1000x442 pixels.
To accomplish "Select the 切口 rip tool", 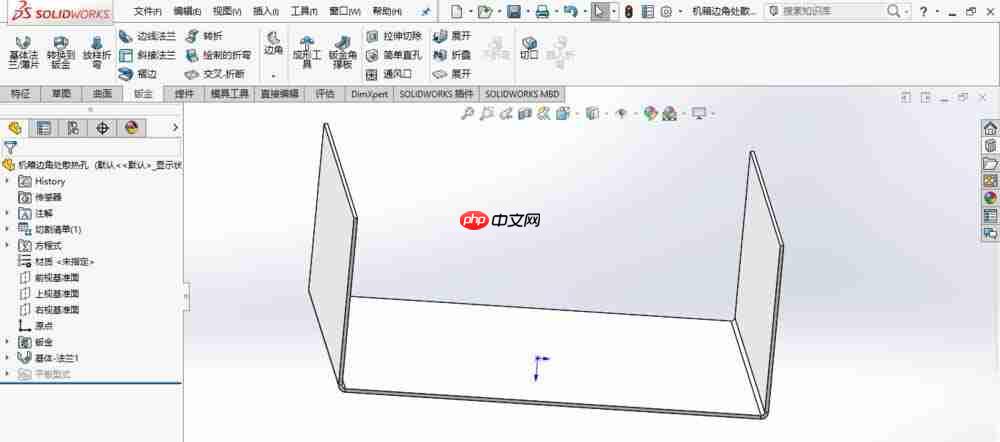I will (529, 48).
